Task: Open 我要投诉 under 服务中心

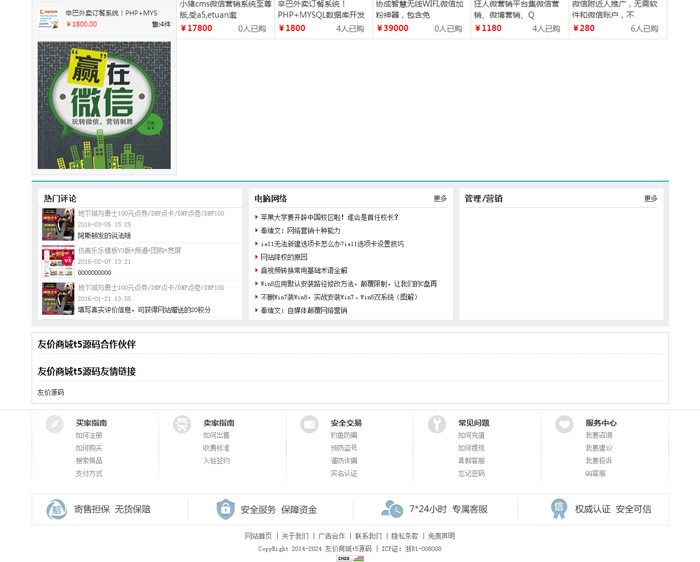Action: pyautogui.click(x=599, y=460)
